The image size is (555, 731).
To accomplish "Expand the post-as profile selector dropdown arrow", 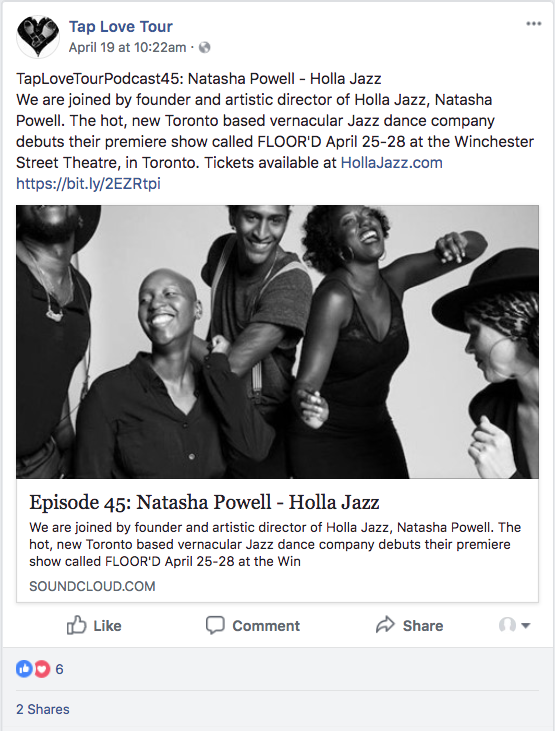I will point(526,626).
